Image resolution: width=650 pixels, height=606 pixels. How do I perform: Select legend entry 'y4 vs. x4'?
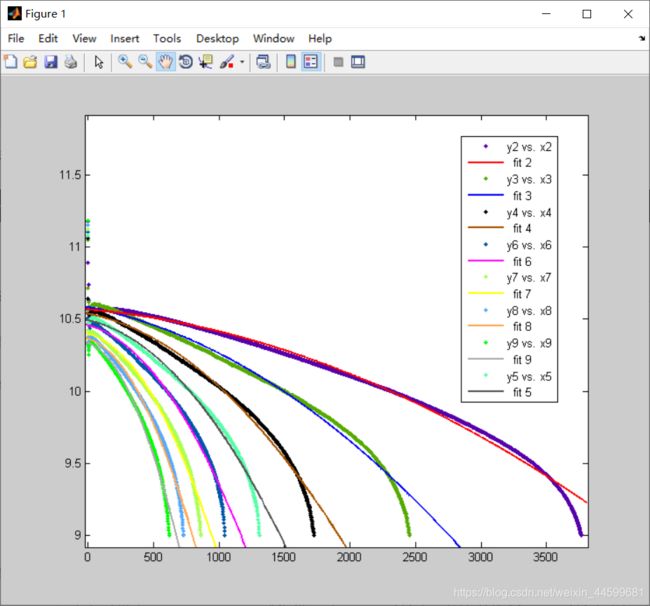click(529, 213)
